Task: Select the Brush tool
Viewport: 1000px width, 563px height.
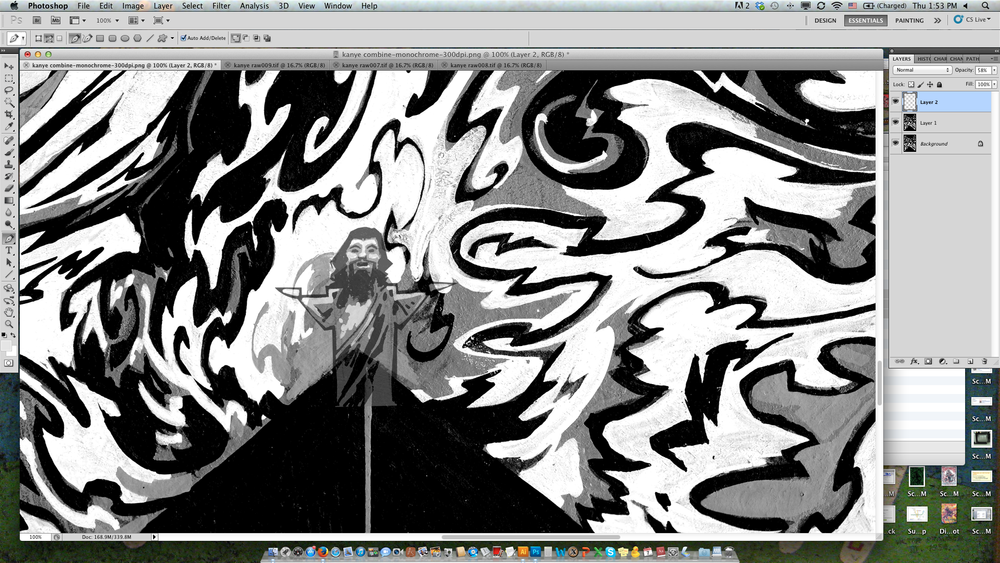Action: tap(9, 152)
